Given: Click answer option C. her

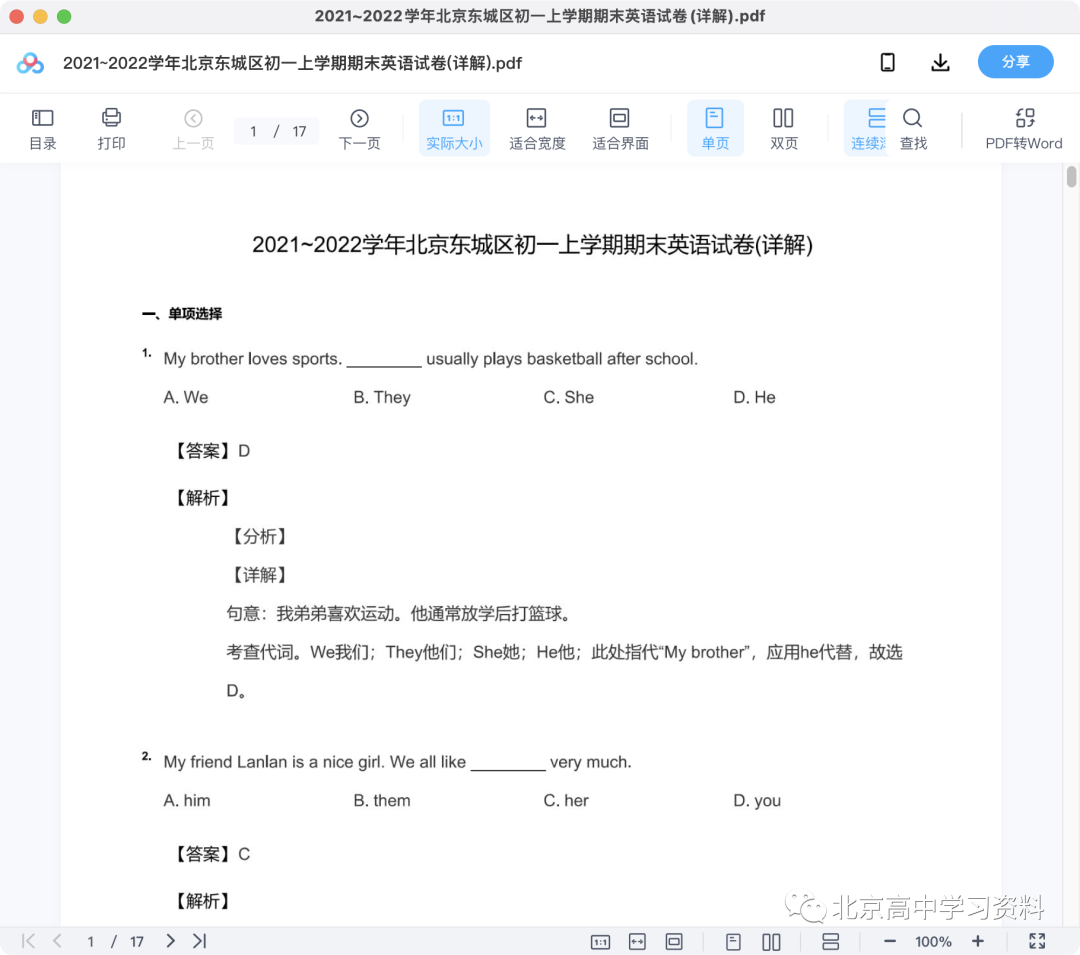Looking at the screenshot, I should click(x=565, y=801).
